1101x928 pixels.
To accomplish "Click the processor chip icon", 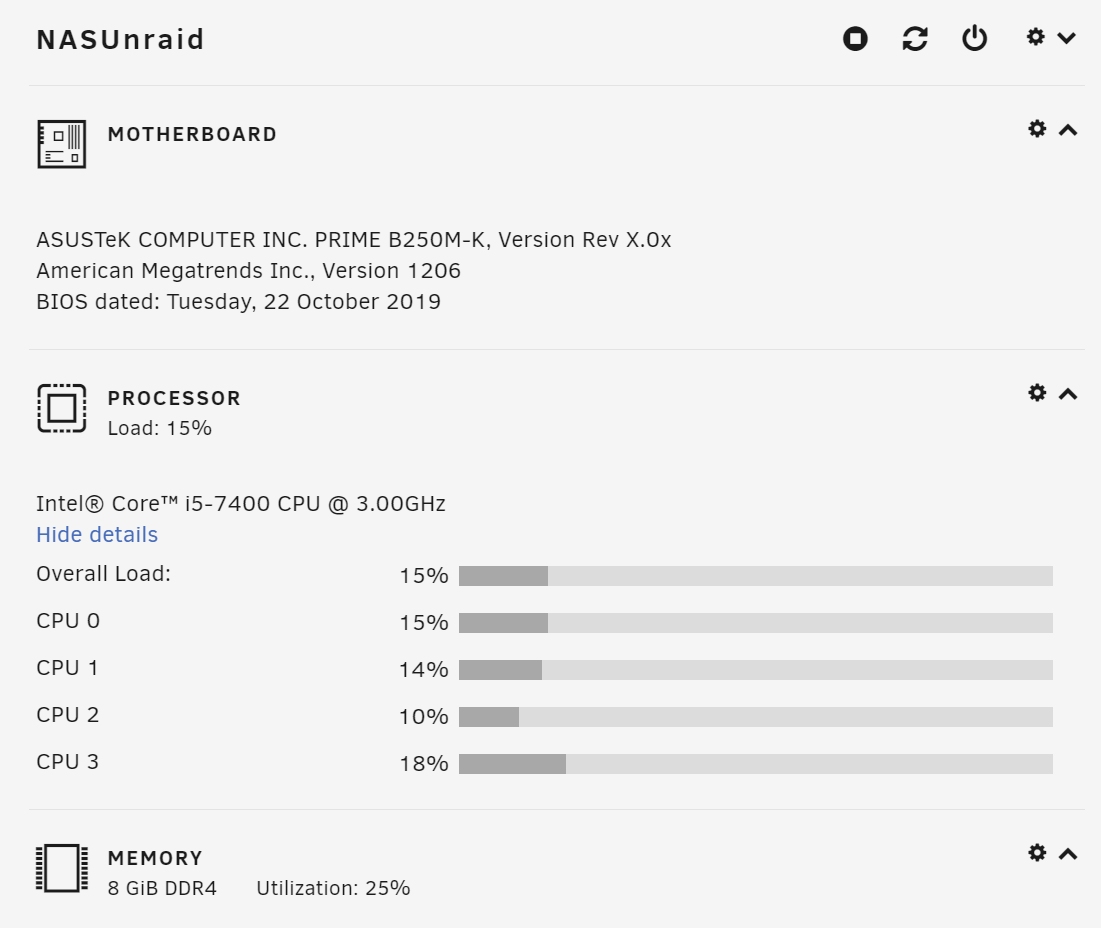I will pos(62,408).
